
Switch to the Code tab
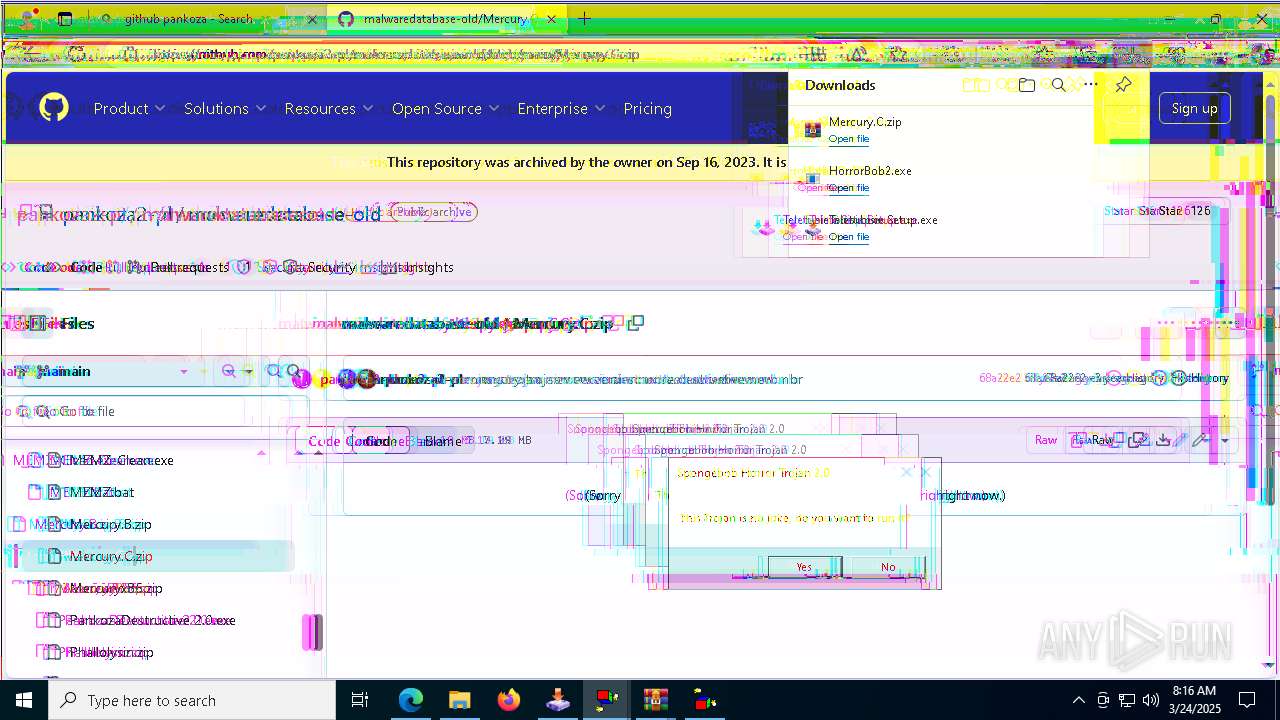78,267
